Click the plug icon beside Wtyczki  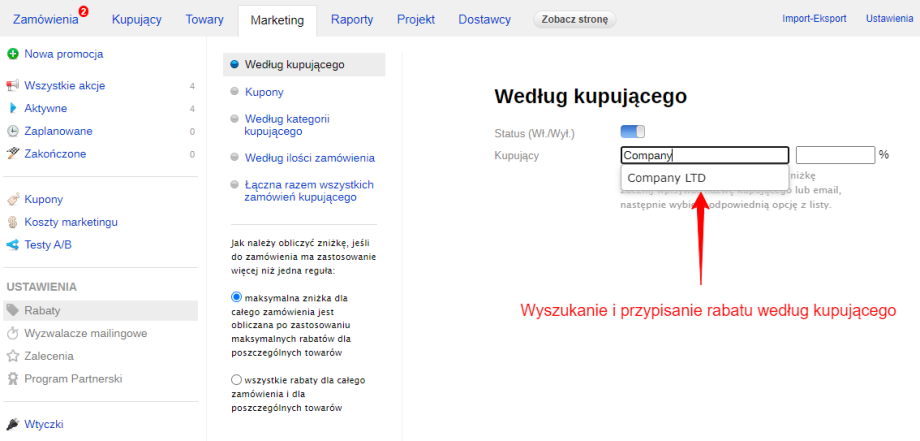click(13, 424)
